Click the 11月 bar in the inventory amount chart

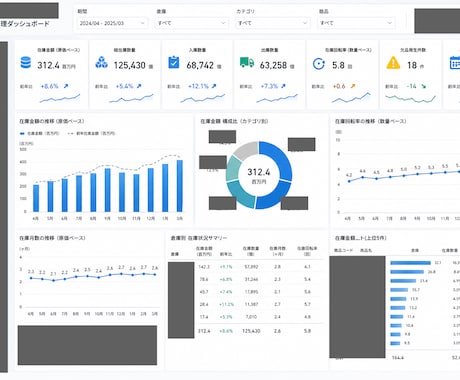pos(136,193)
